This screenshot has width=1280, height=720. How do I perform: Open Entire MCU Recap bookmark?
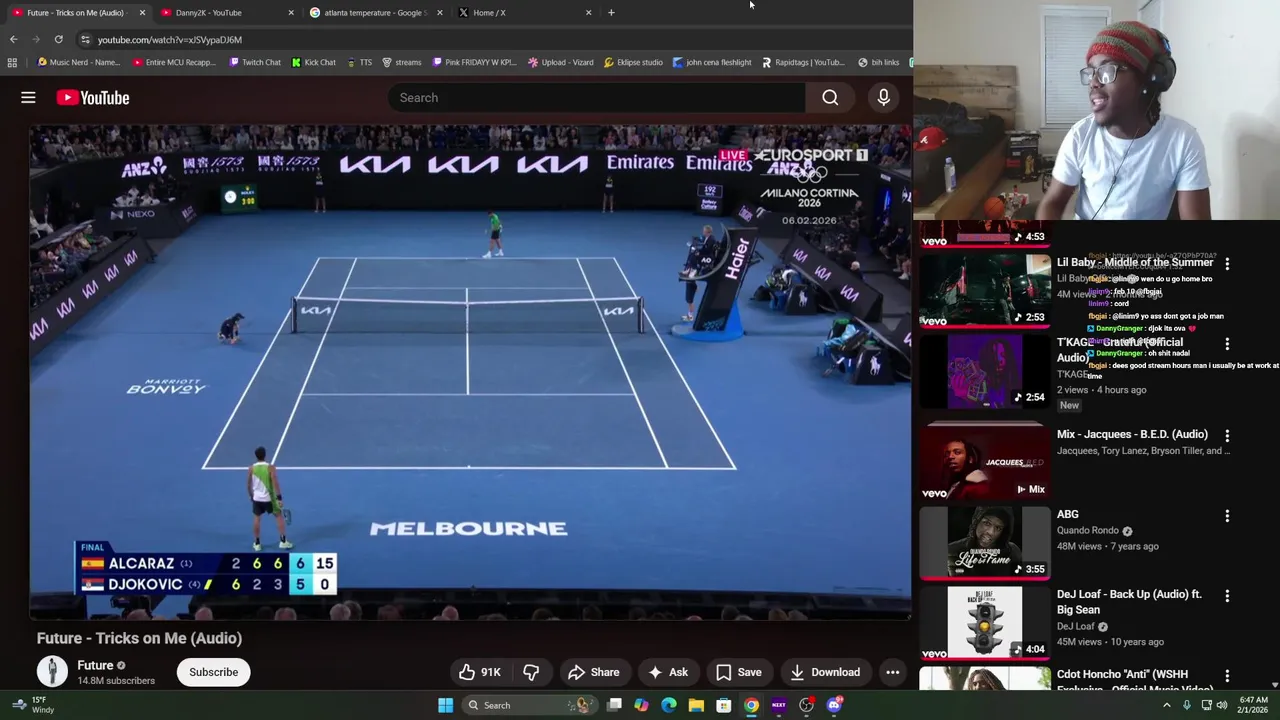click(173, 62)
